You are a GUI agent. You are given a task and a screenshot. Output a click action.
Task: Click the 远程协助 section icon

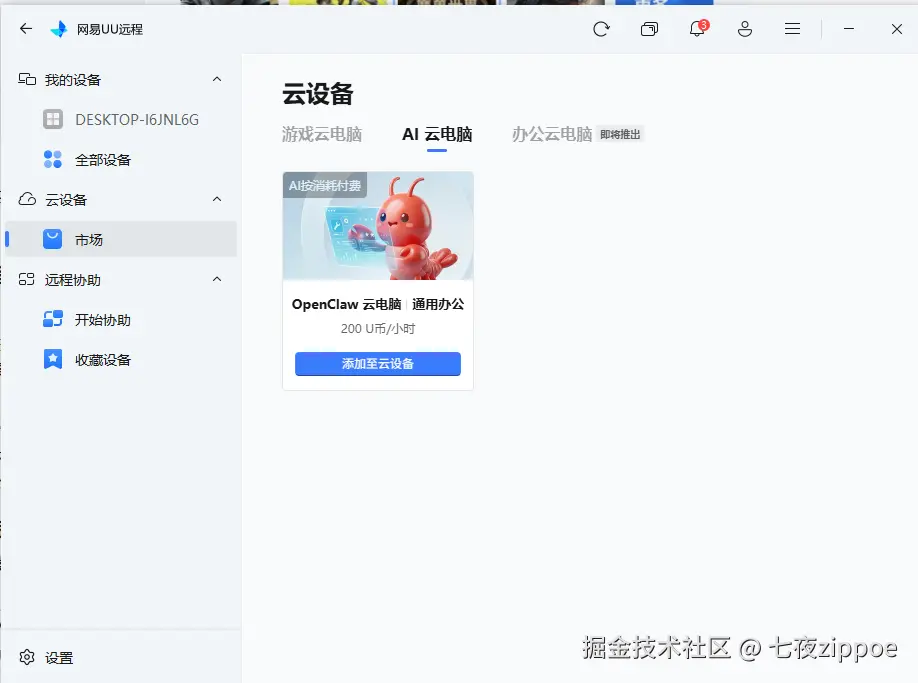coord(27,279)
